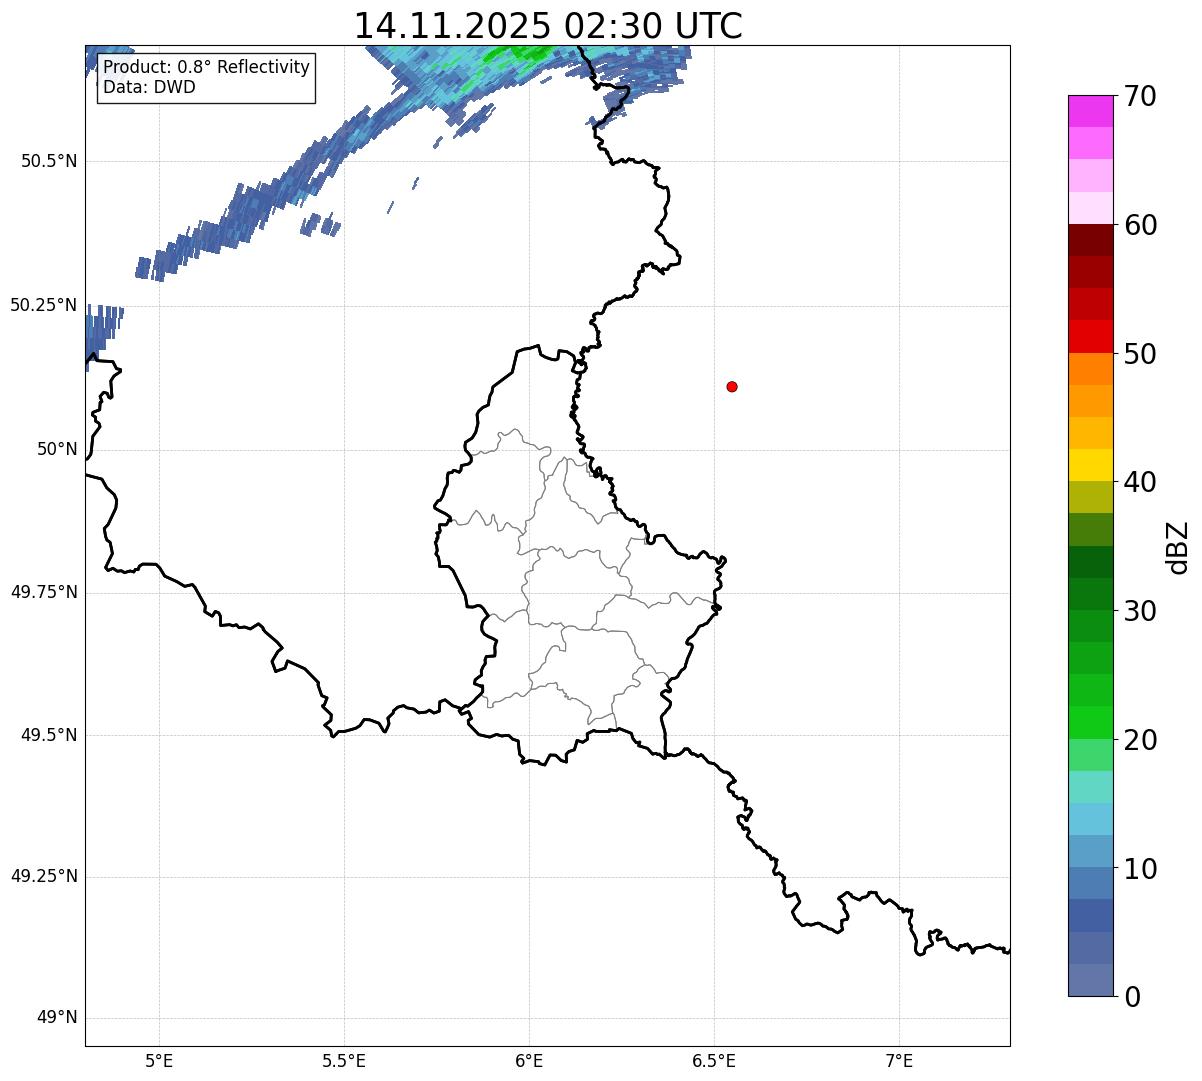Pick the magenta swatch at top of colorbar

(1091, 111)
